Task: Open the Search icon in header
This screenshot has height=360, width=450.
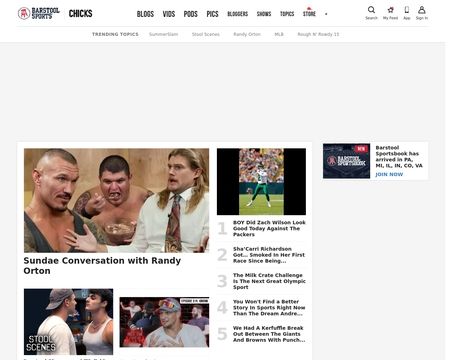Action: [371, 10]
